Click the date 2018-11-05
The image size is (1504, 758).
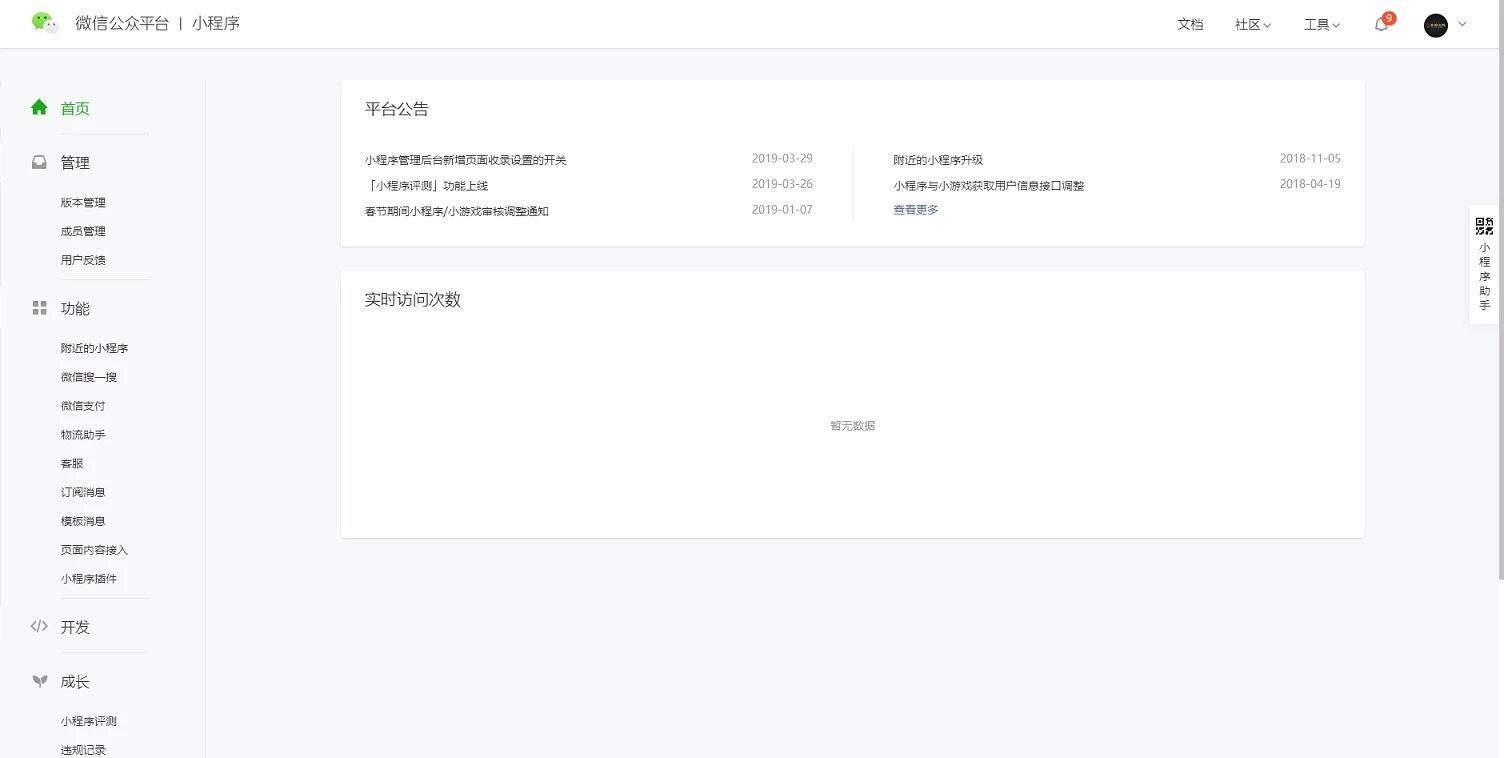tap(1310, 158)
